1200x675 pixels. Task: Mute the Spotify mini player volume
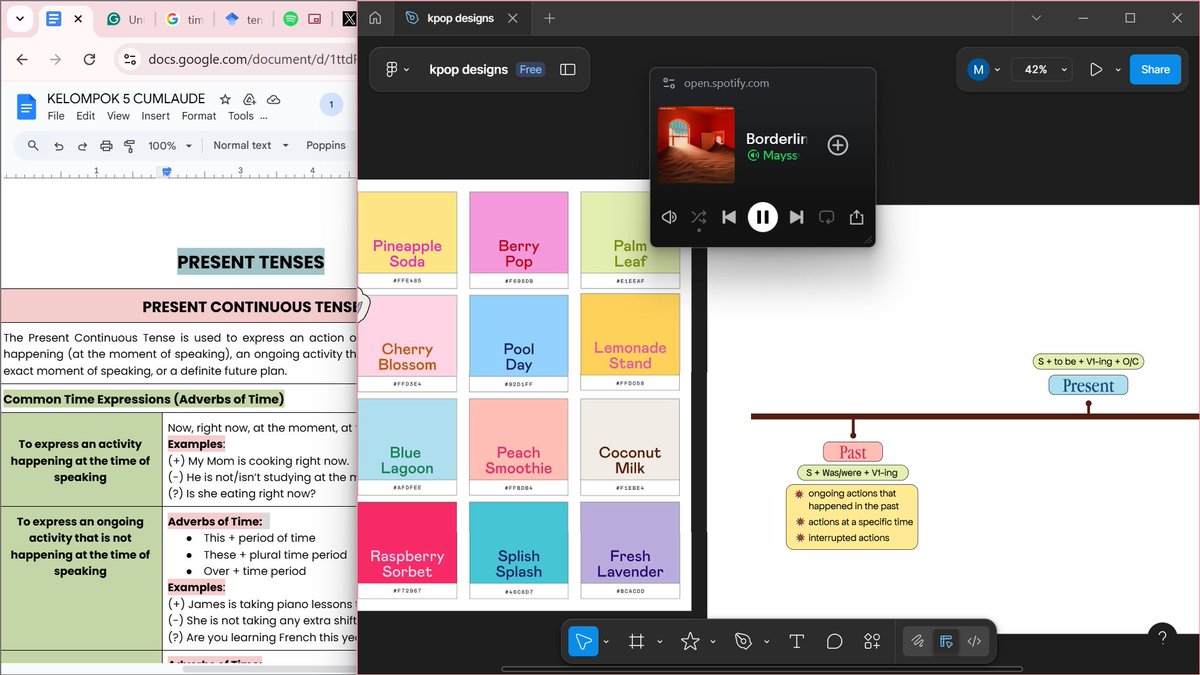click(669, 217)
